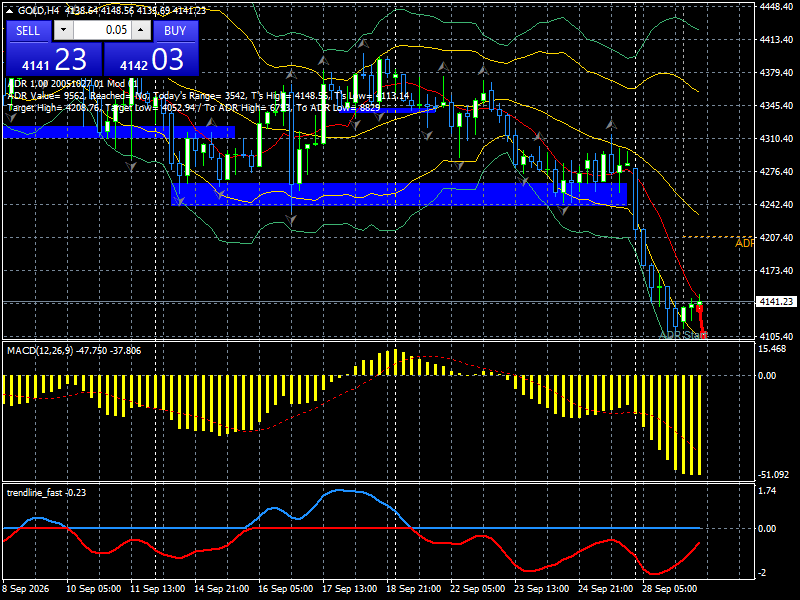Click the 4207.40 price axis value
Image resolution: width=800 pixels, height=600 pixels.
(x=776, y=237)
